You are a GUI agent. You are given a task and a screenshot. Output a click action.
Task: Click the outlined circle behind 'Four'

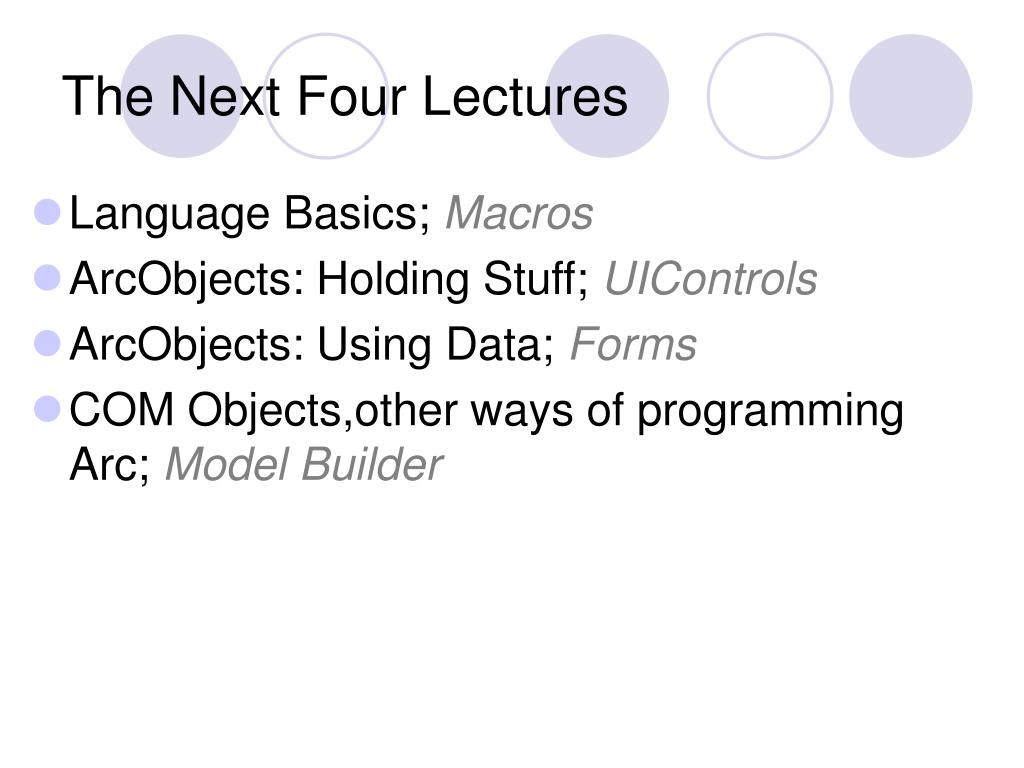(325, 96)
